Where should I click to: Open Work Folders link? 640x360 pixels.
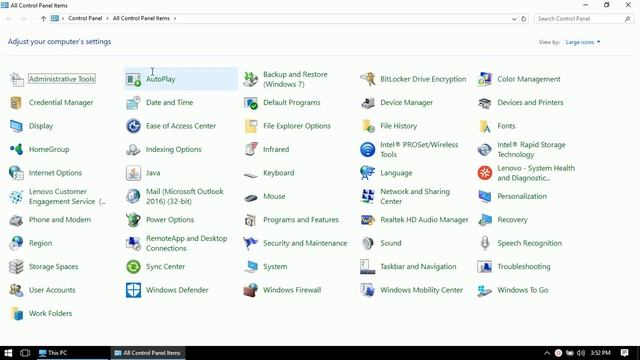(50, 313)
